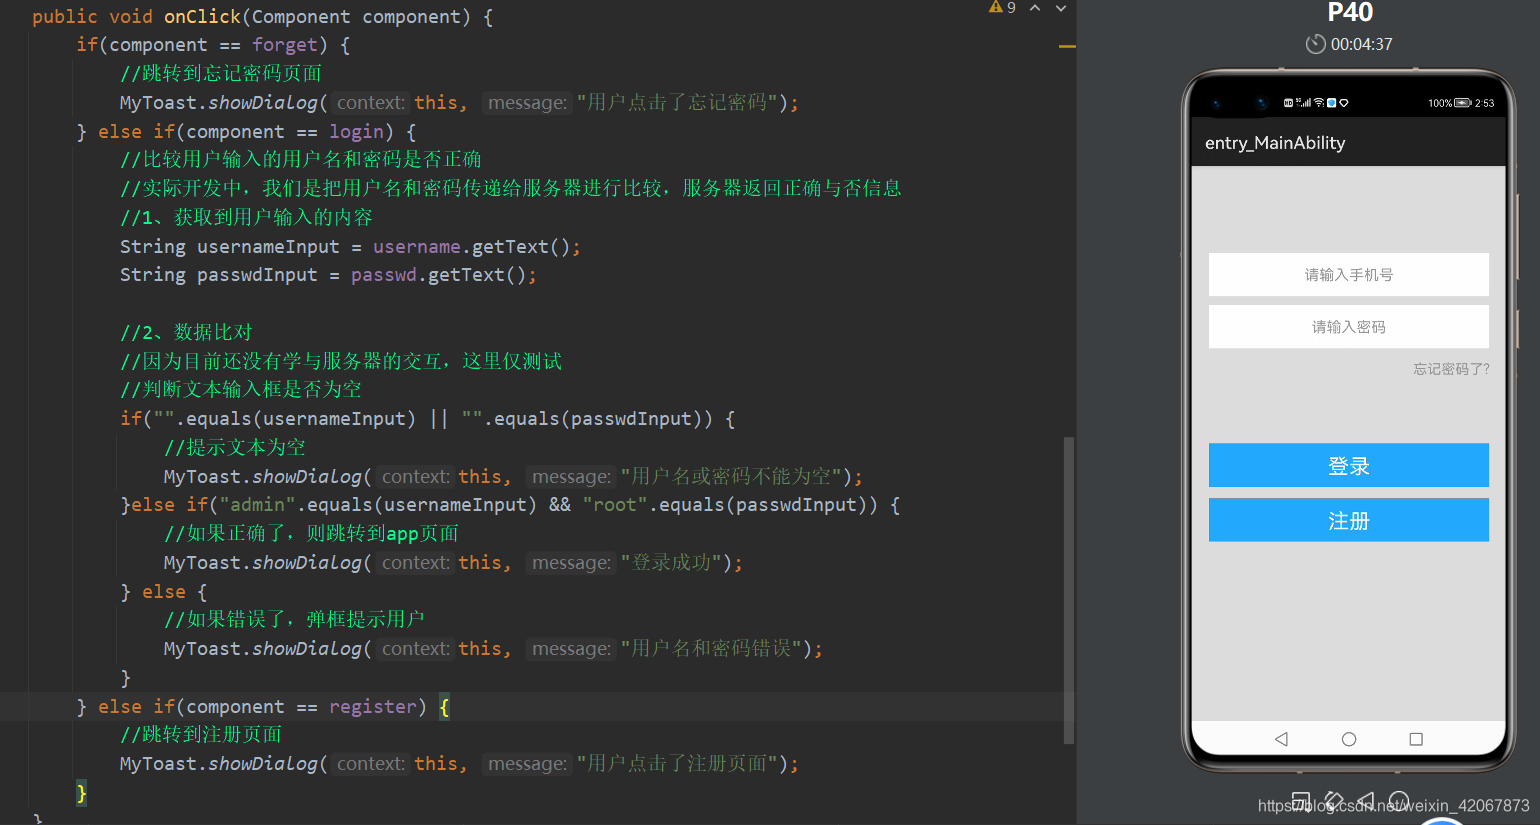Click the Wi-Fi icon in phone status bar
The width and height of the screenshot is (1540, 825).
coord(1319,103)
